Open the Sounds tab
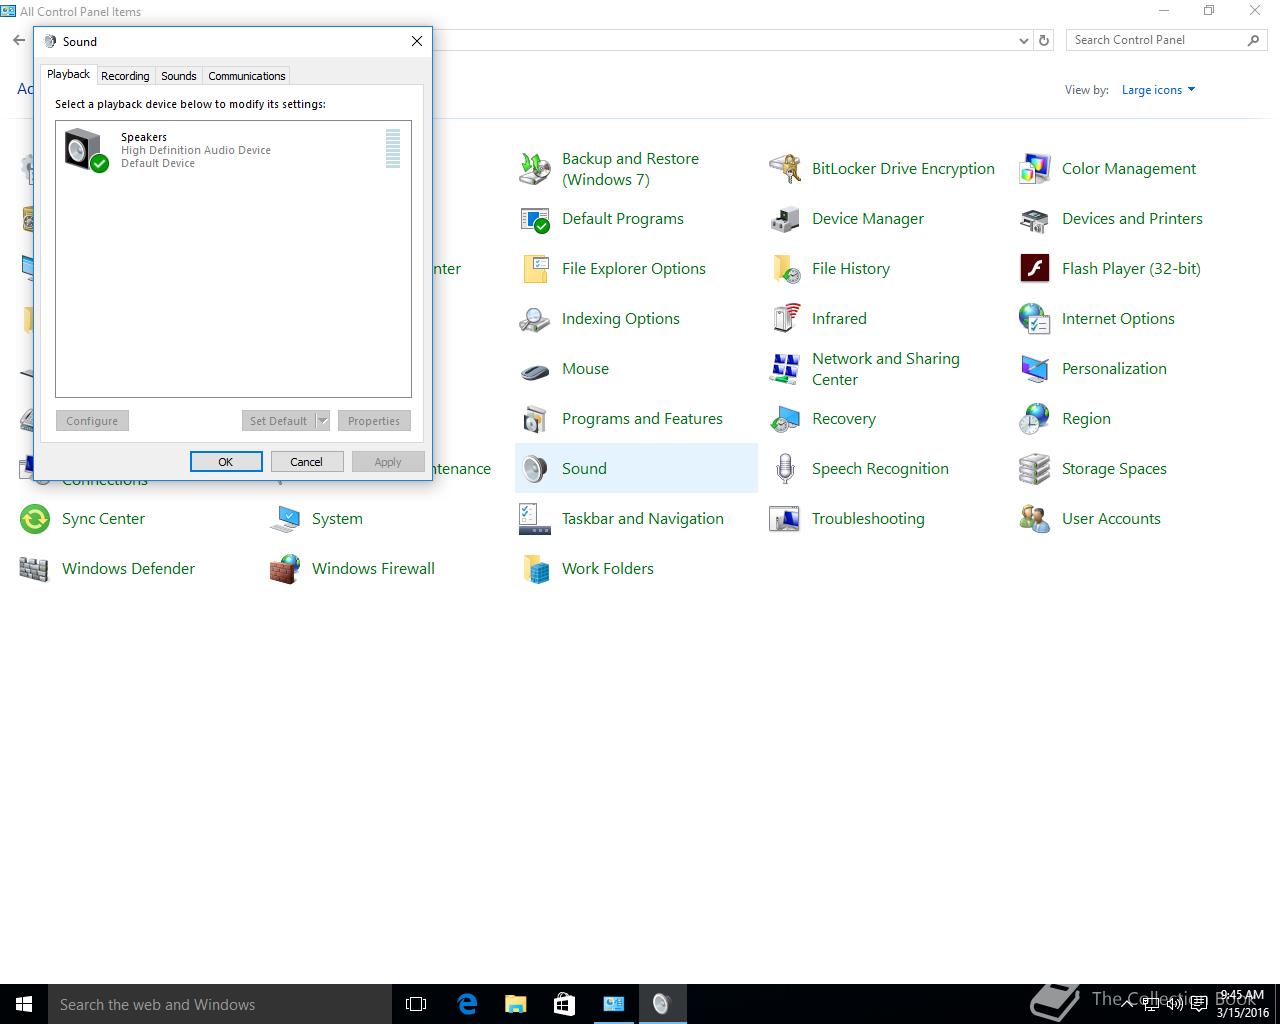The height and width of the screenshot is (1024, 1280). tap(179, 76)
